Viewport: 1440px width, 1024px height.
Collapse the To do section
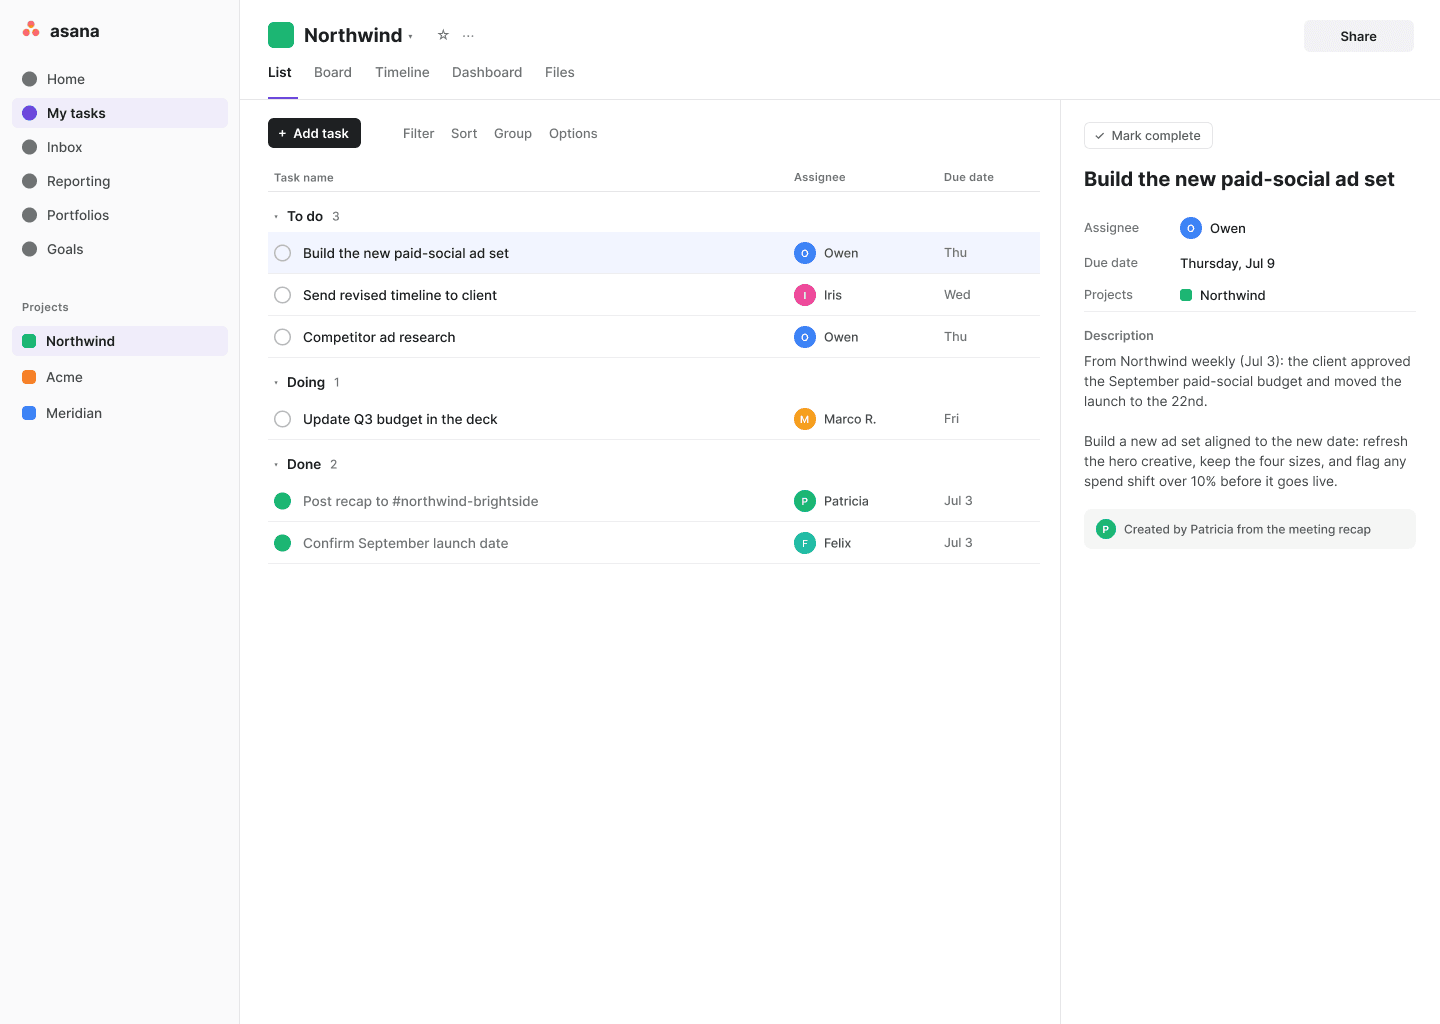[276, 216]
